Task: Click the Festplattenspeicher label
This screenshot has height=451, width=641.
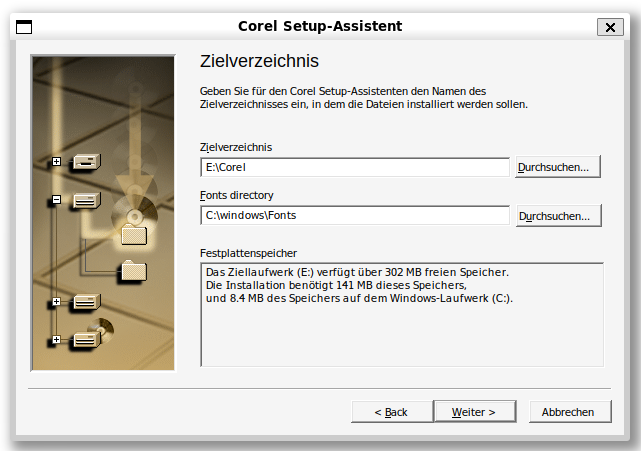Action: (x=248, y=253)
